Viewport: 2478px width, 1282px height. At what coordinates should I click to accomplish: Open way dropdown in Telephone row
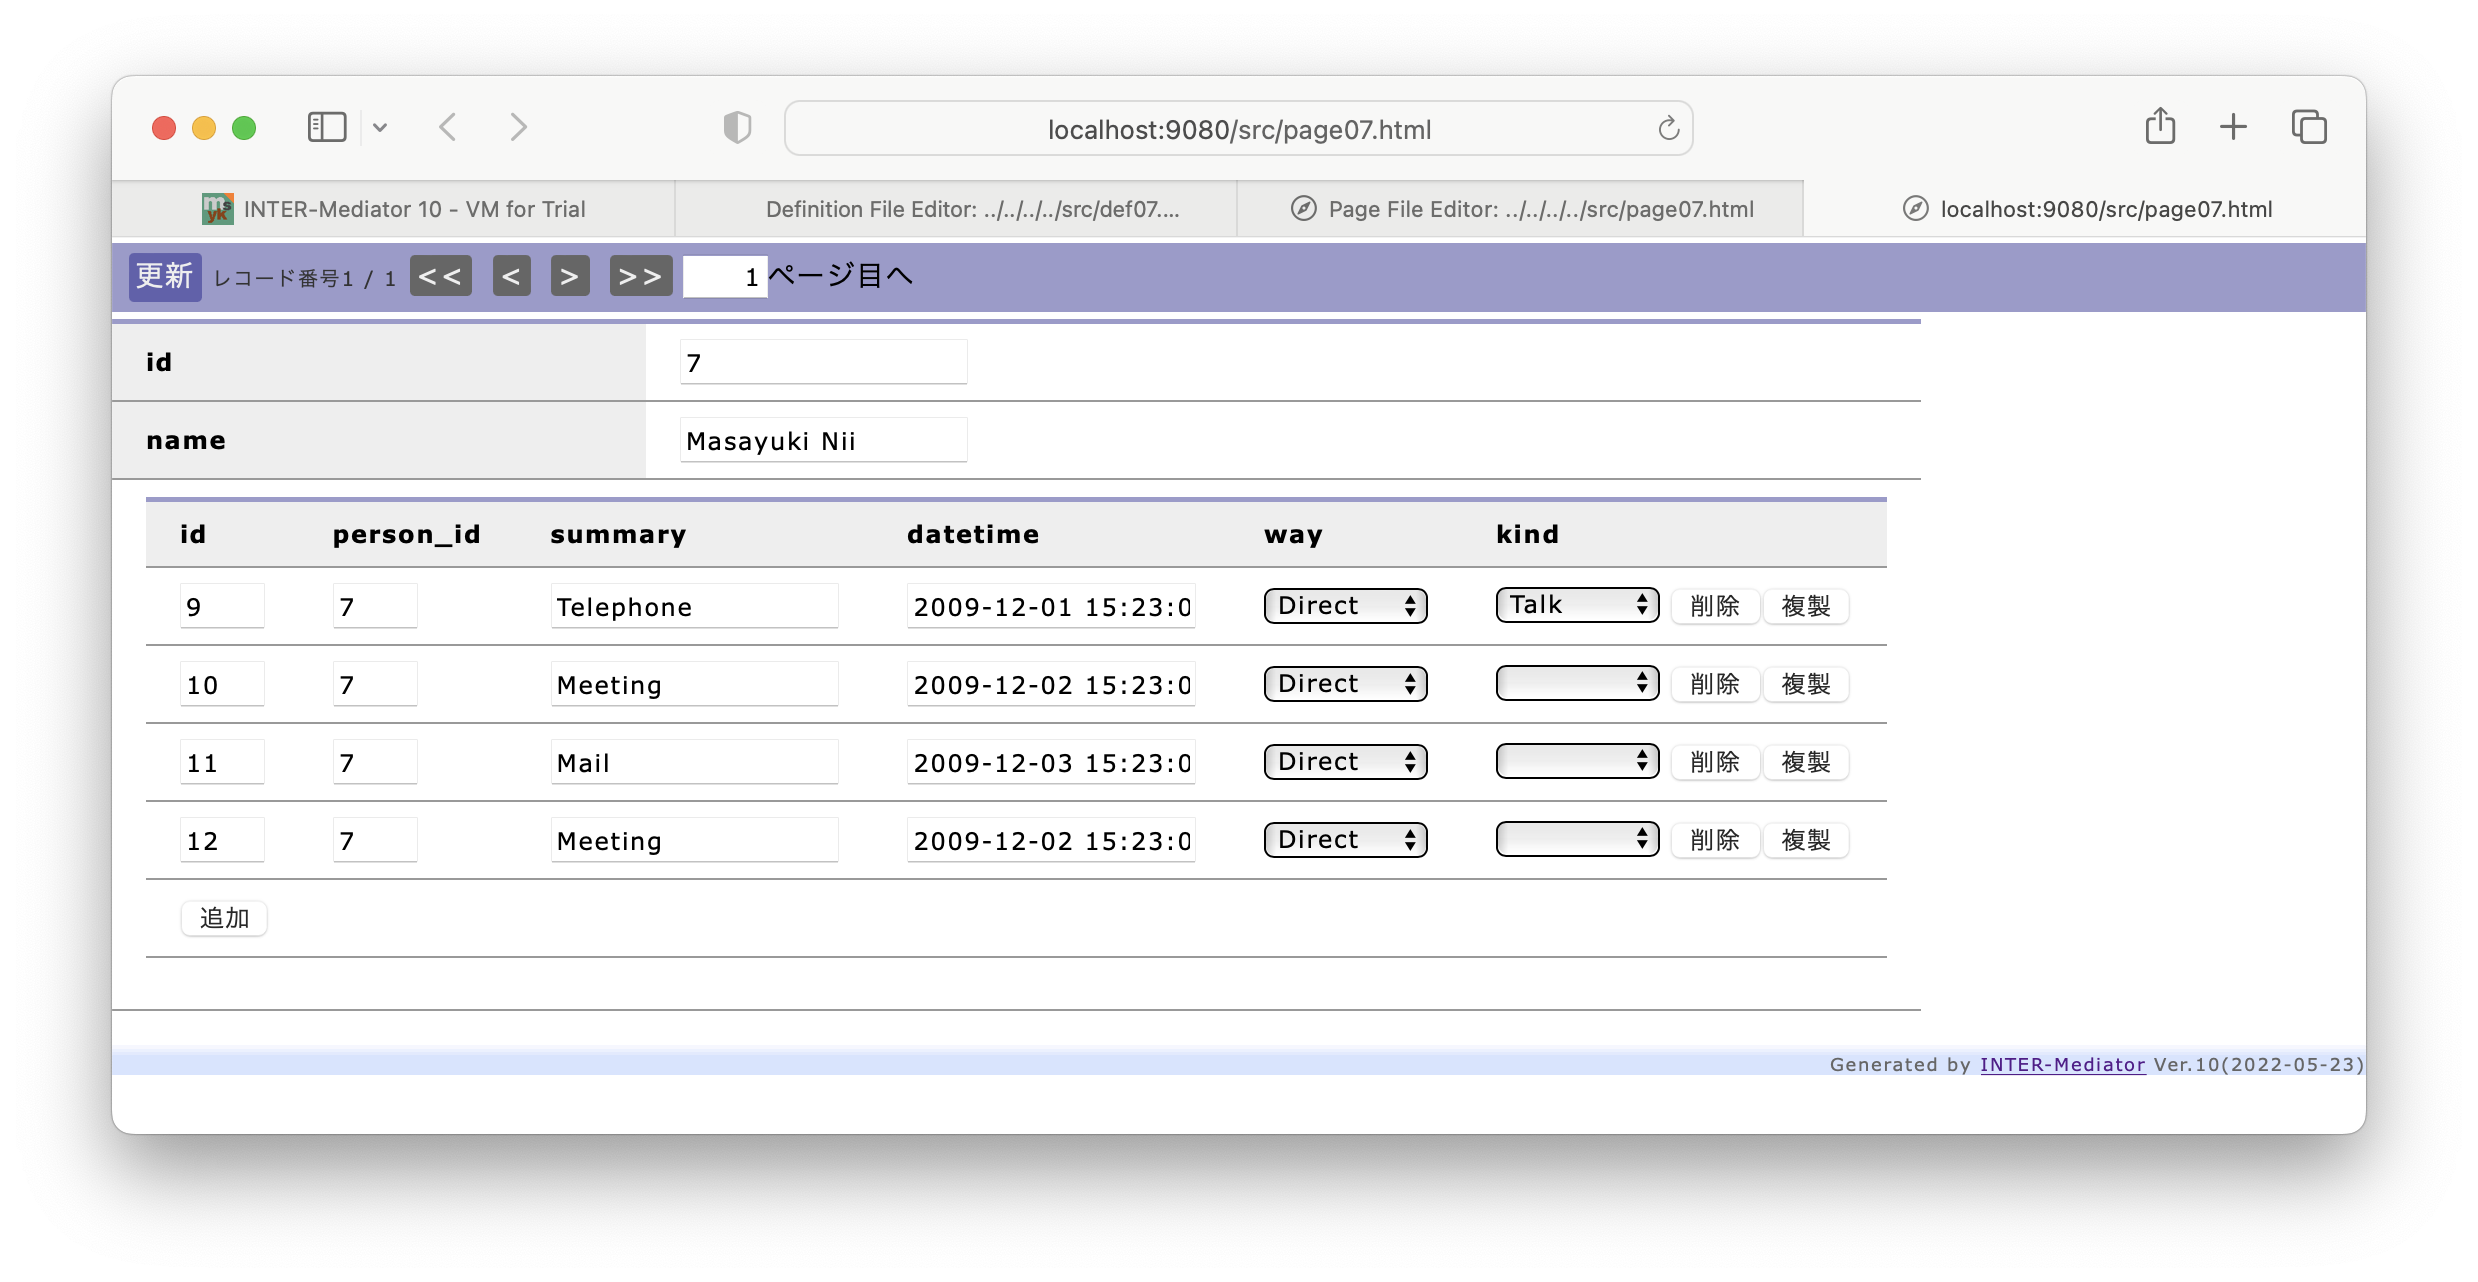[x=1345, y=606]
